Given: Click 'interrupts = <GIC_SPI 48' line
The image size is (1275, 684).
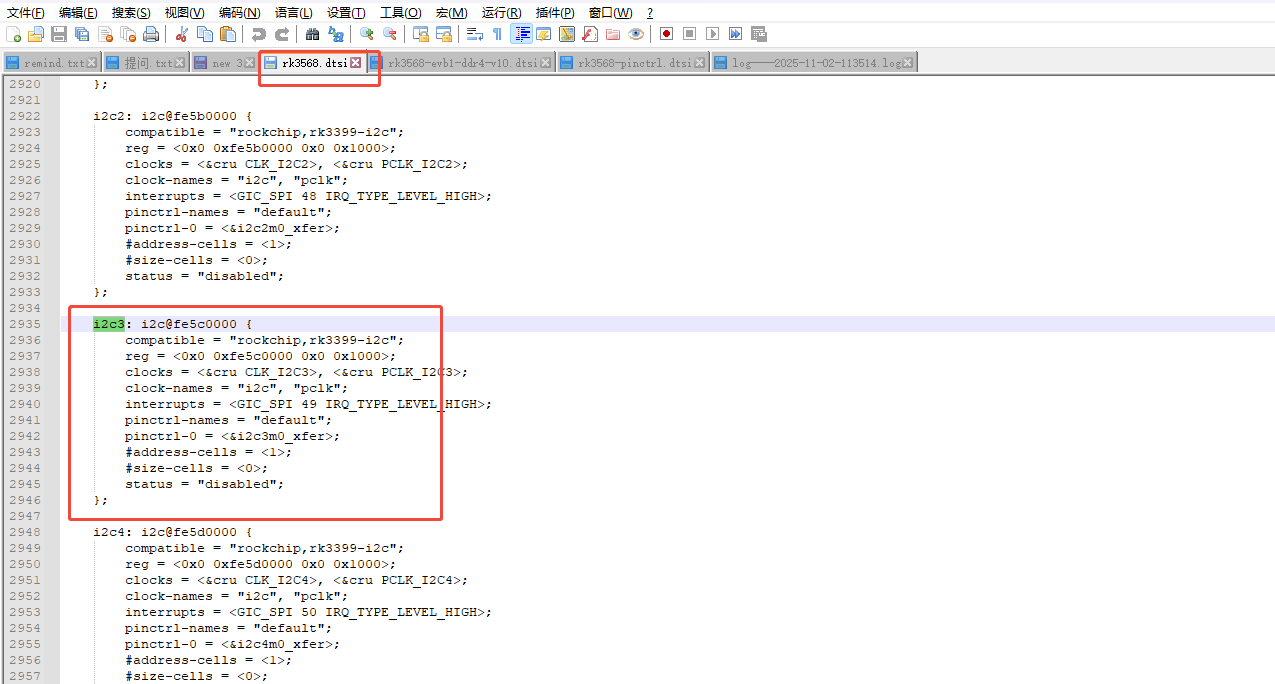Looking at the screenshot, I should click(308, 196).
